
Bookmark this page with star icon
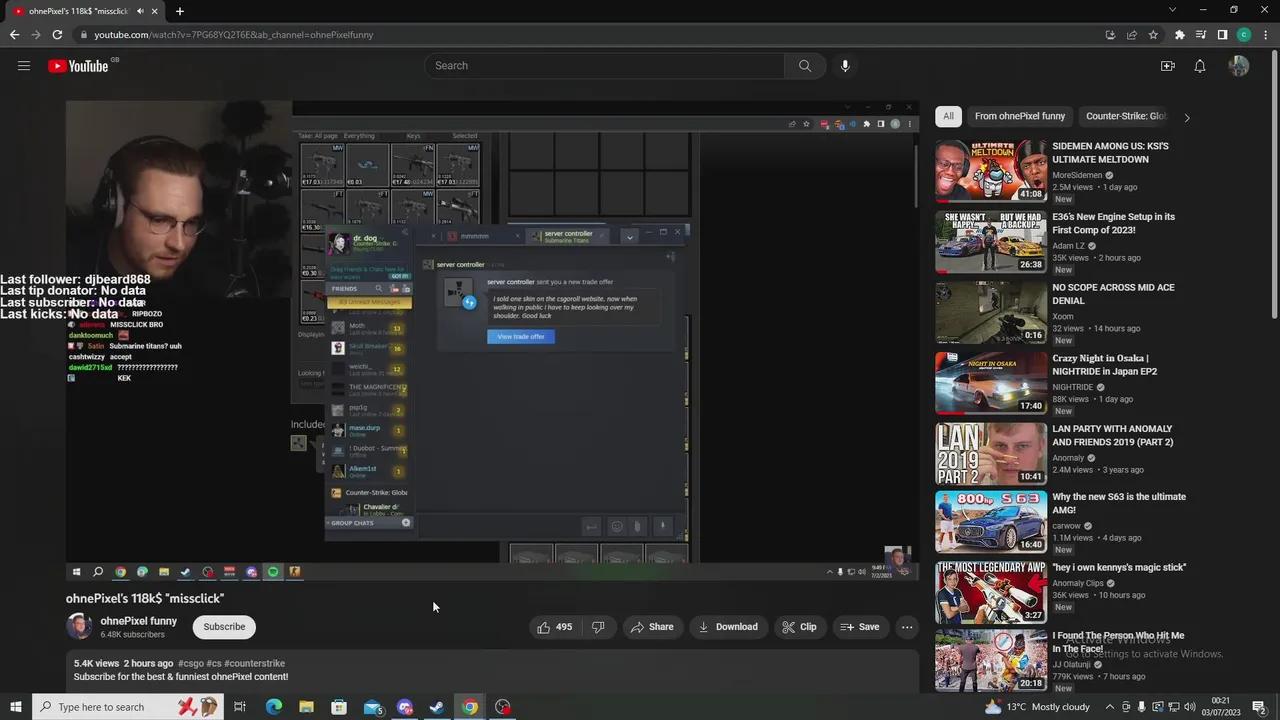[1153, 34]
